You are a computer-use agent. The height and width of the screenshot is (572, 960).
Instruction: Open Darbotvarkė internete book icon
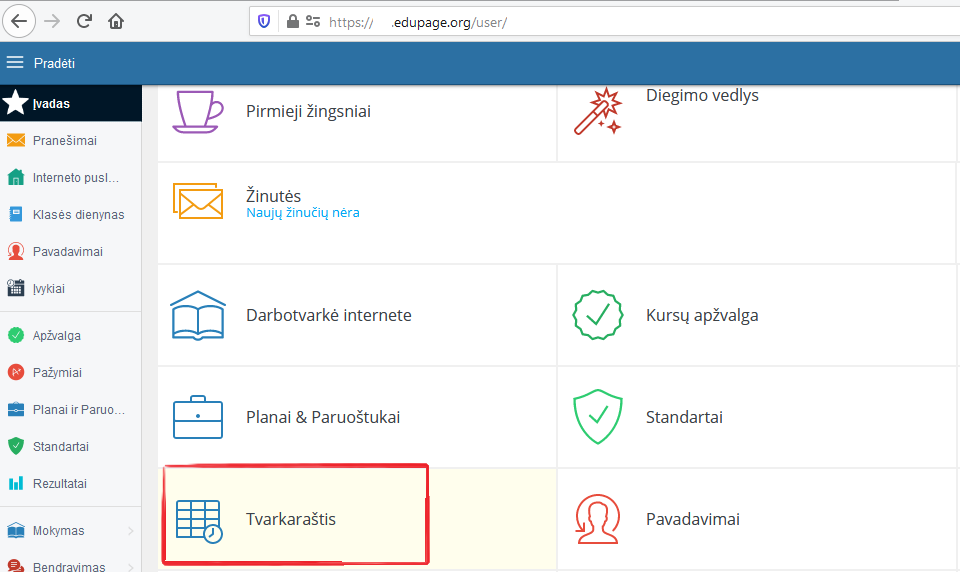(198, 315)
